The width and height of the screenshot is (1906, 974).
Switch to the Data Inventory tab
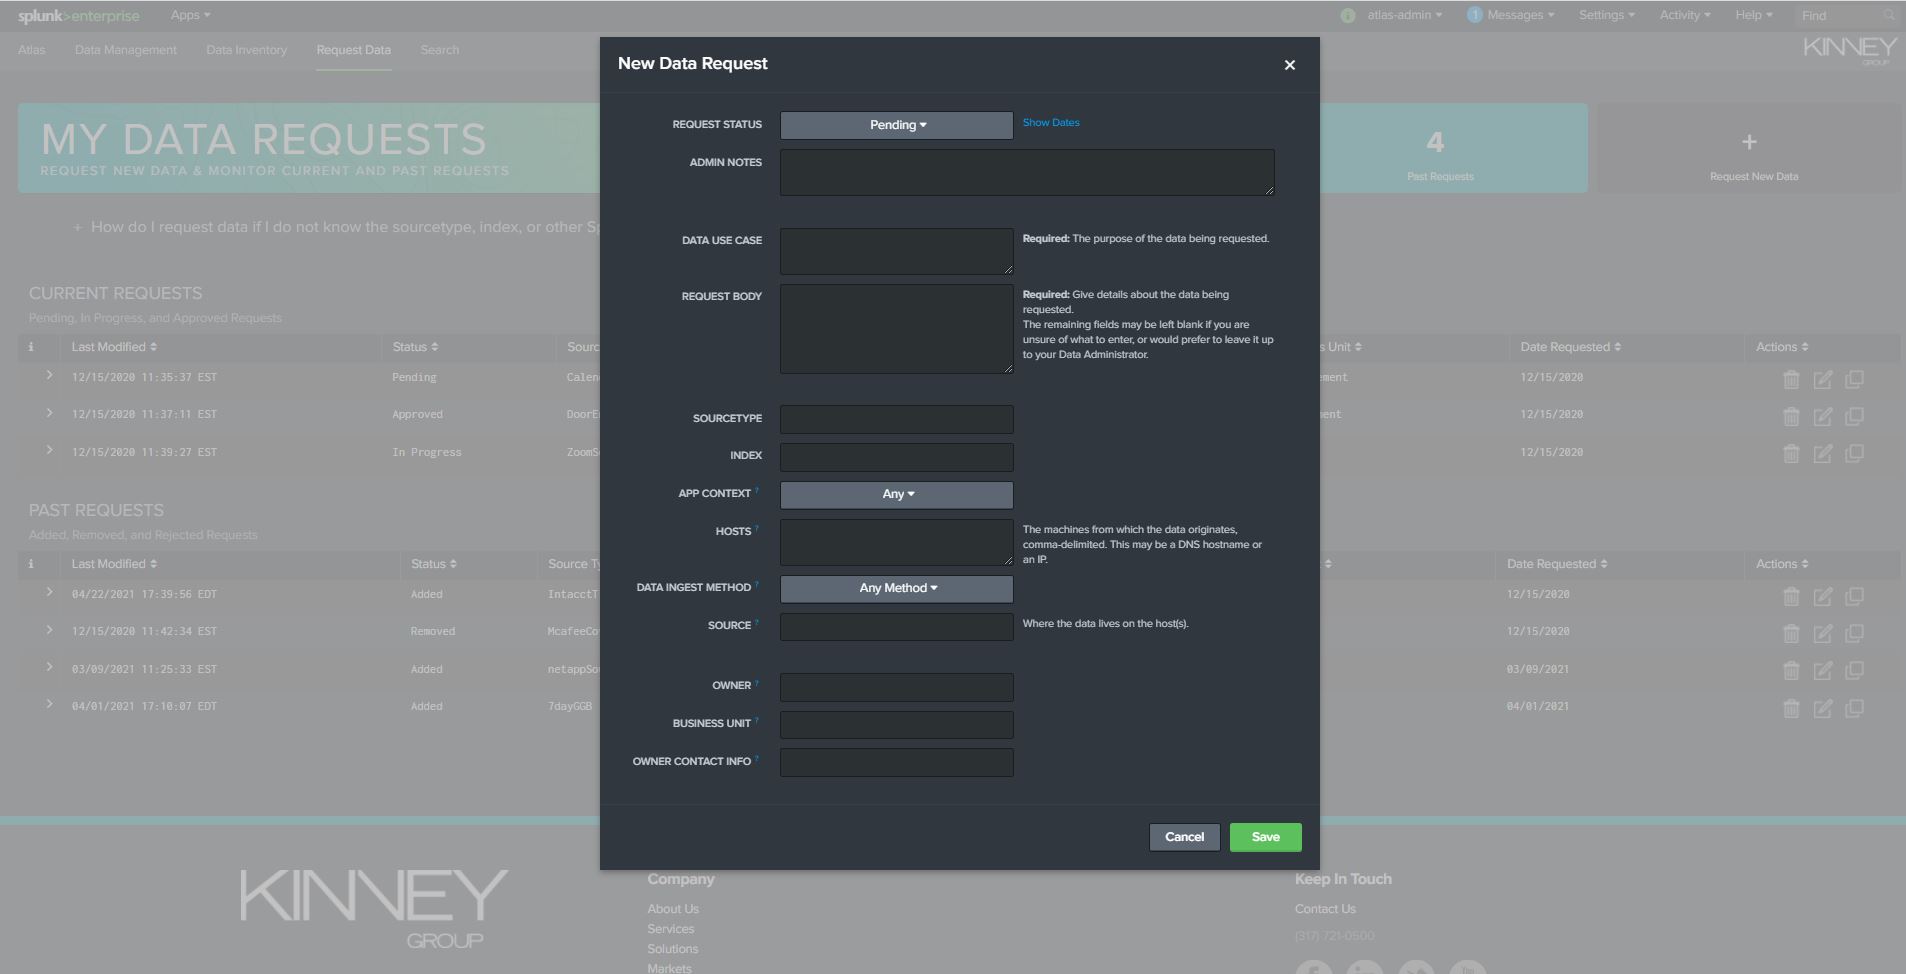[246, 49]
